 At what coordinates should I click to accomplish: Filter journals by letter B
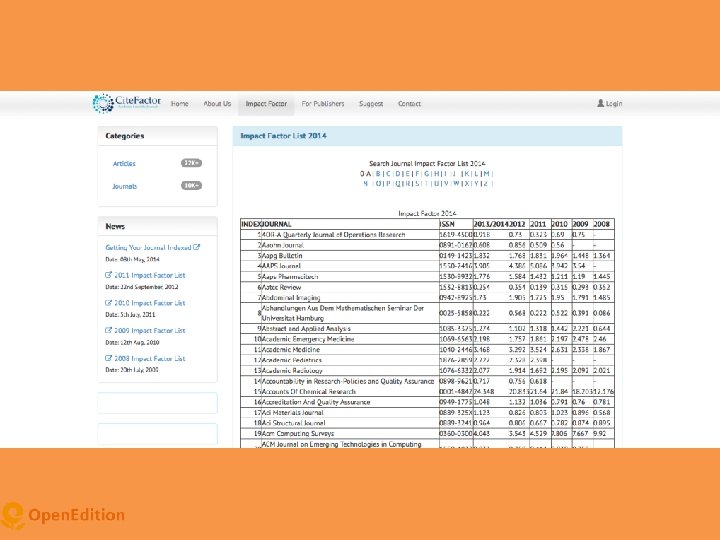point(378,174)
